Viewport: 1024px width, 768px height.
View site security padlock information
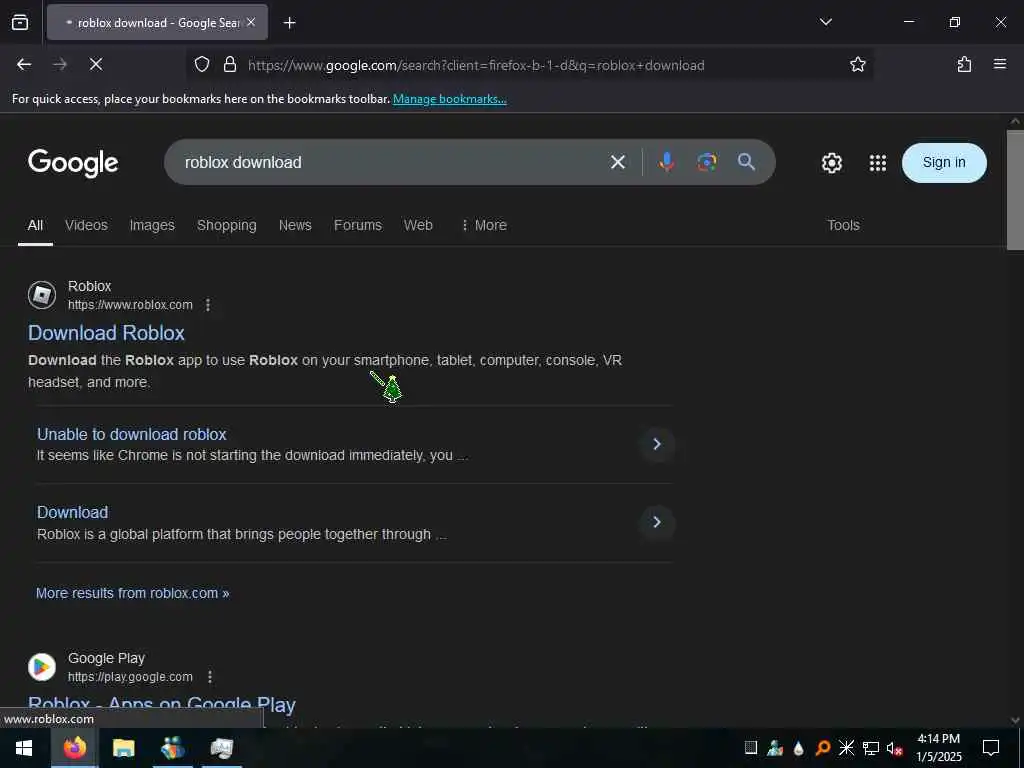click(x=230, y=64)
